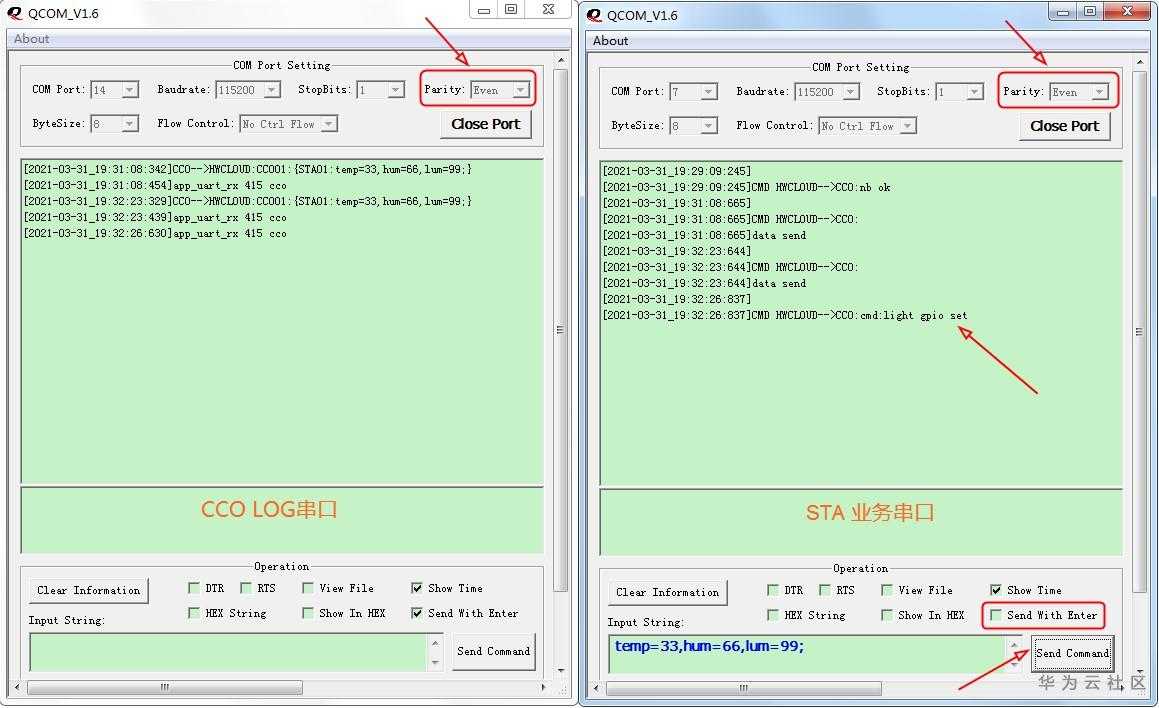Toggle RTS checkbox in left window
1159x708 pixels.
[x=245, y=588]
